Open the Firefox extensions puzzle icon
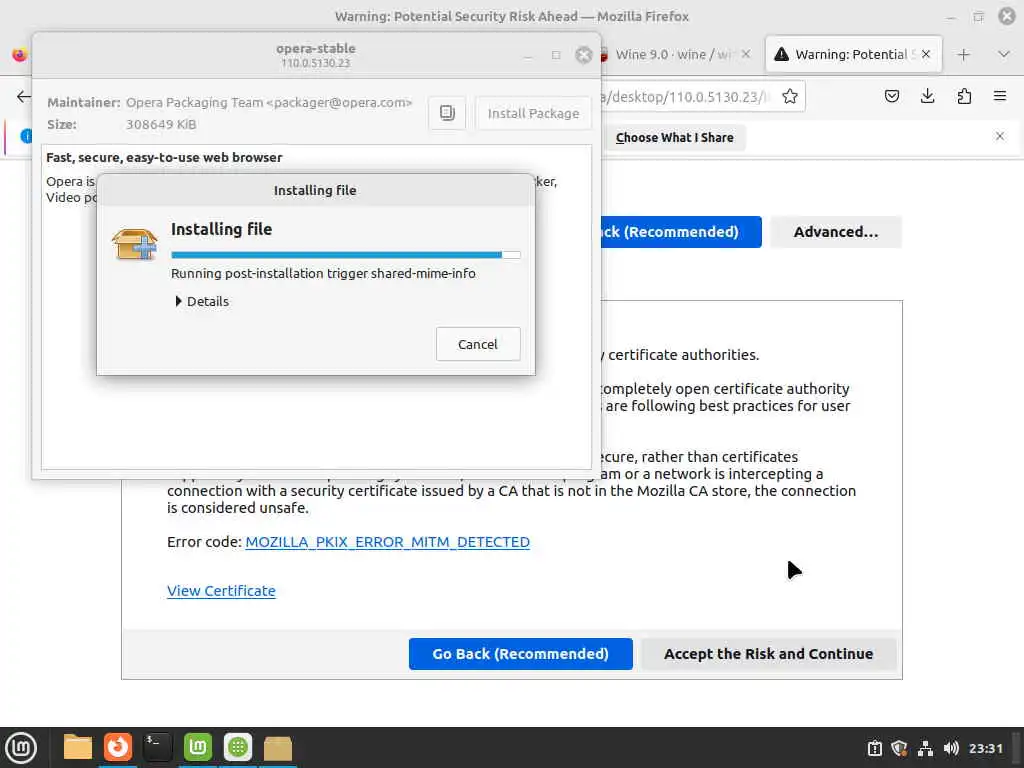This screenshot has width=1024, height=768. coord(964,97)
